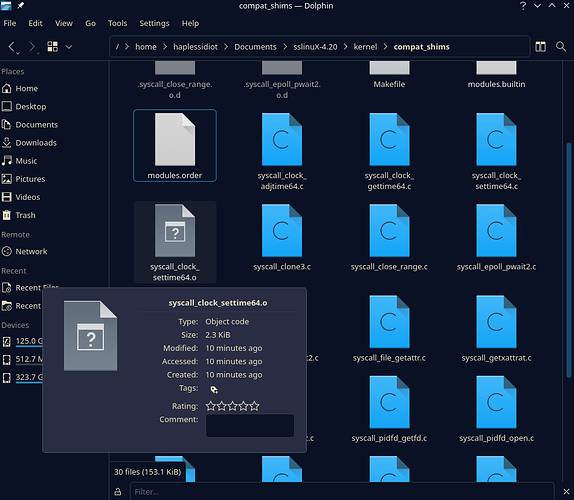Image resolution: width=574 pixels, height=500 pixels.
Task: Open the 125.0 G device entry
Action: point(22,342)
